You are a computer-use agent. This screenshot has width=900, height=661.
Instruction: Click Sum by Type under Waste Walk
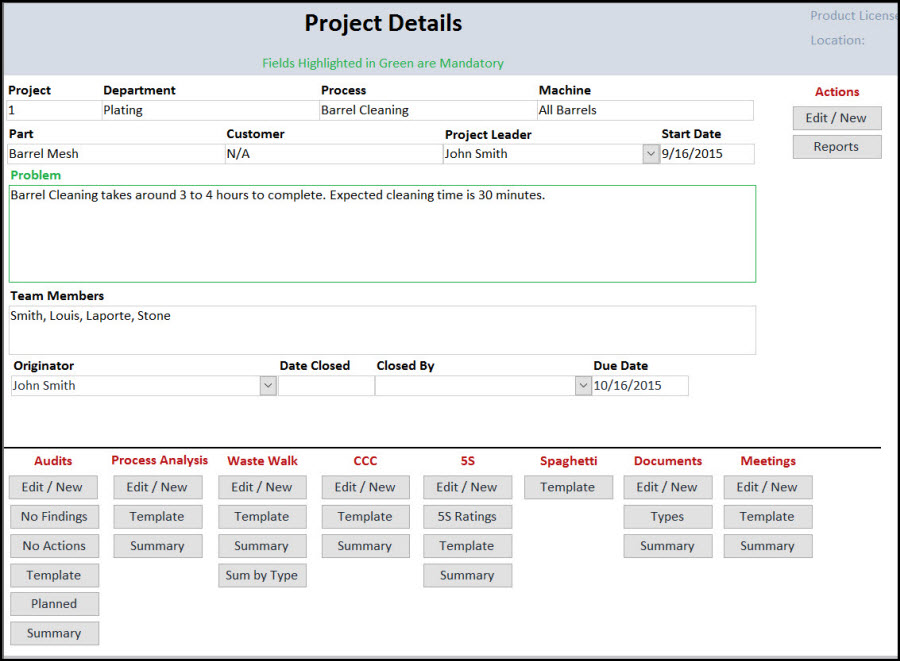pyautogui.click(x=261, y=575)
